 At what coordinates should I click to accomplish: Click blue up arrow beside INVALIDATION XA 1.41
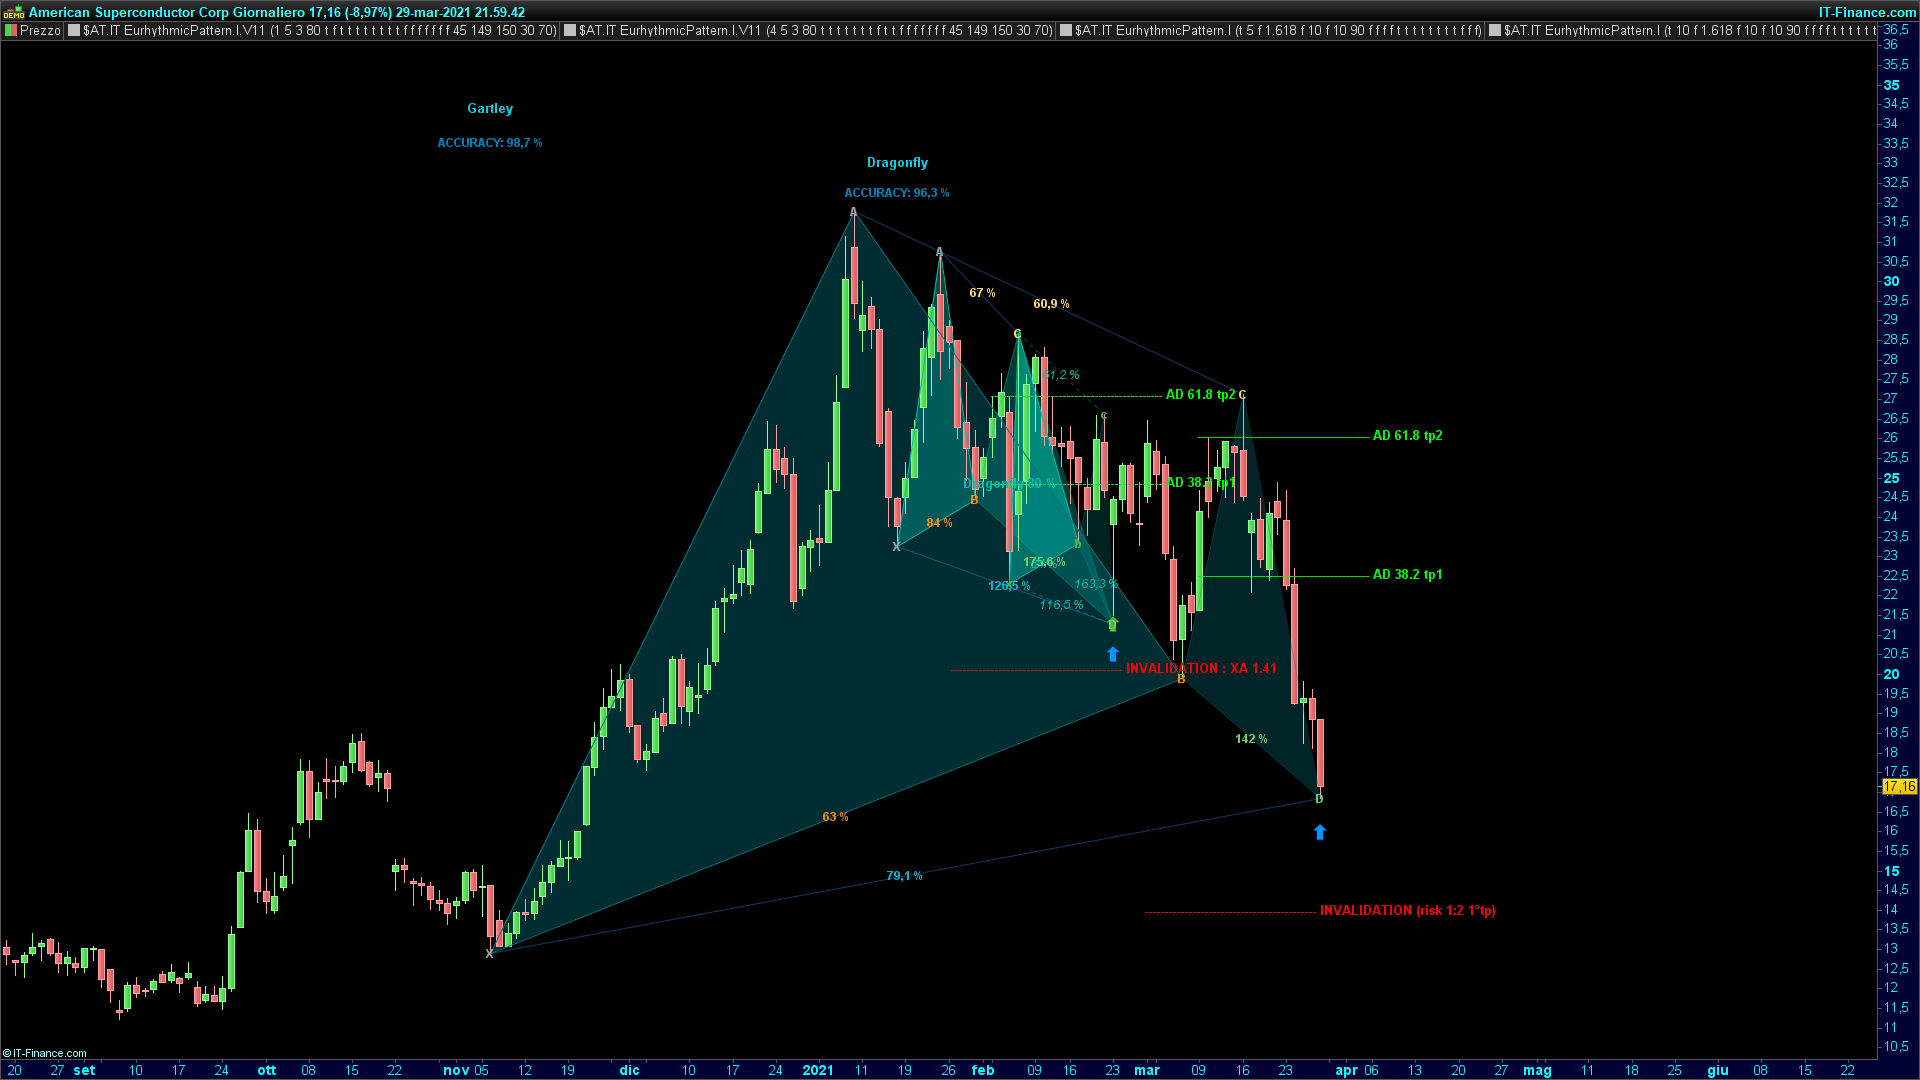tap(1113, 654)
